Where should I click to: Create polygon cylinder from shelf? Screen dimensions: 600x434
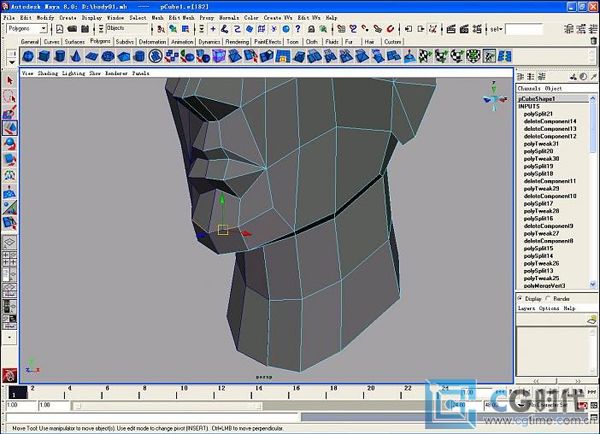[x=60, y=57]
